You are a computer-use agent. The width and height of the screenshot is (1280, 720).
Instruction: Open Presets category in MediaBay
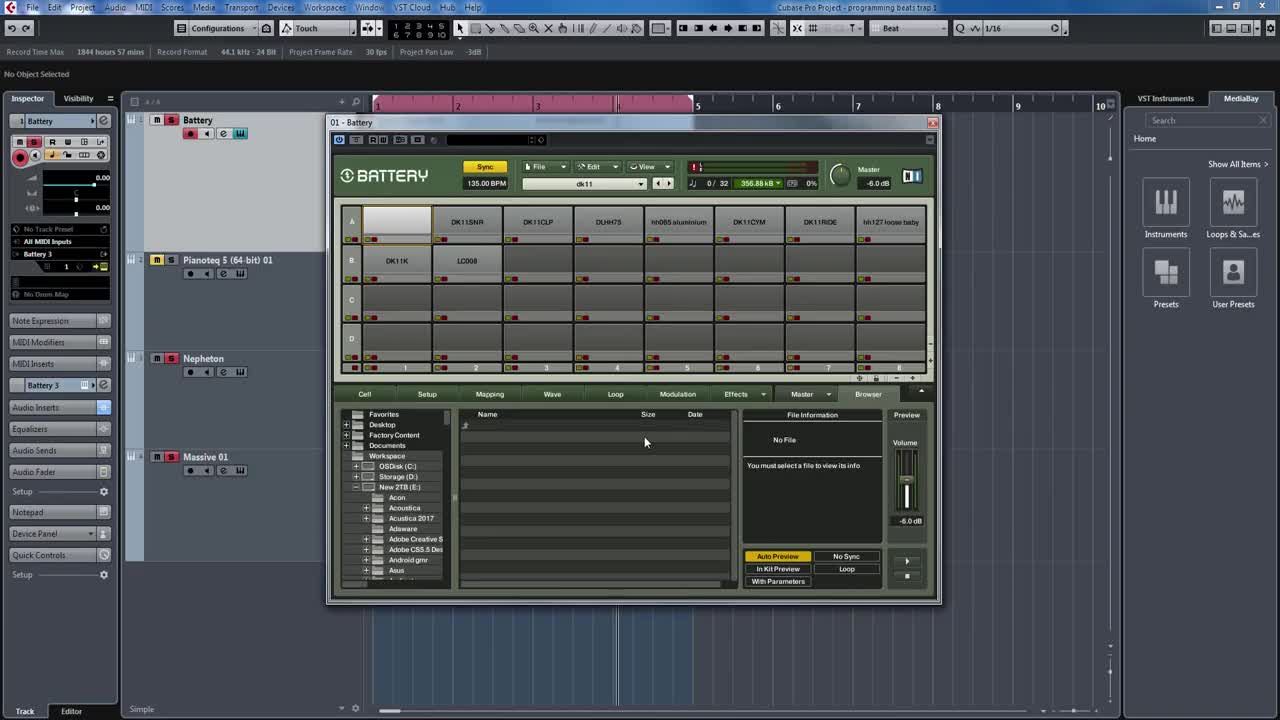pyautogui.click(x=1166, y=279)
